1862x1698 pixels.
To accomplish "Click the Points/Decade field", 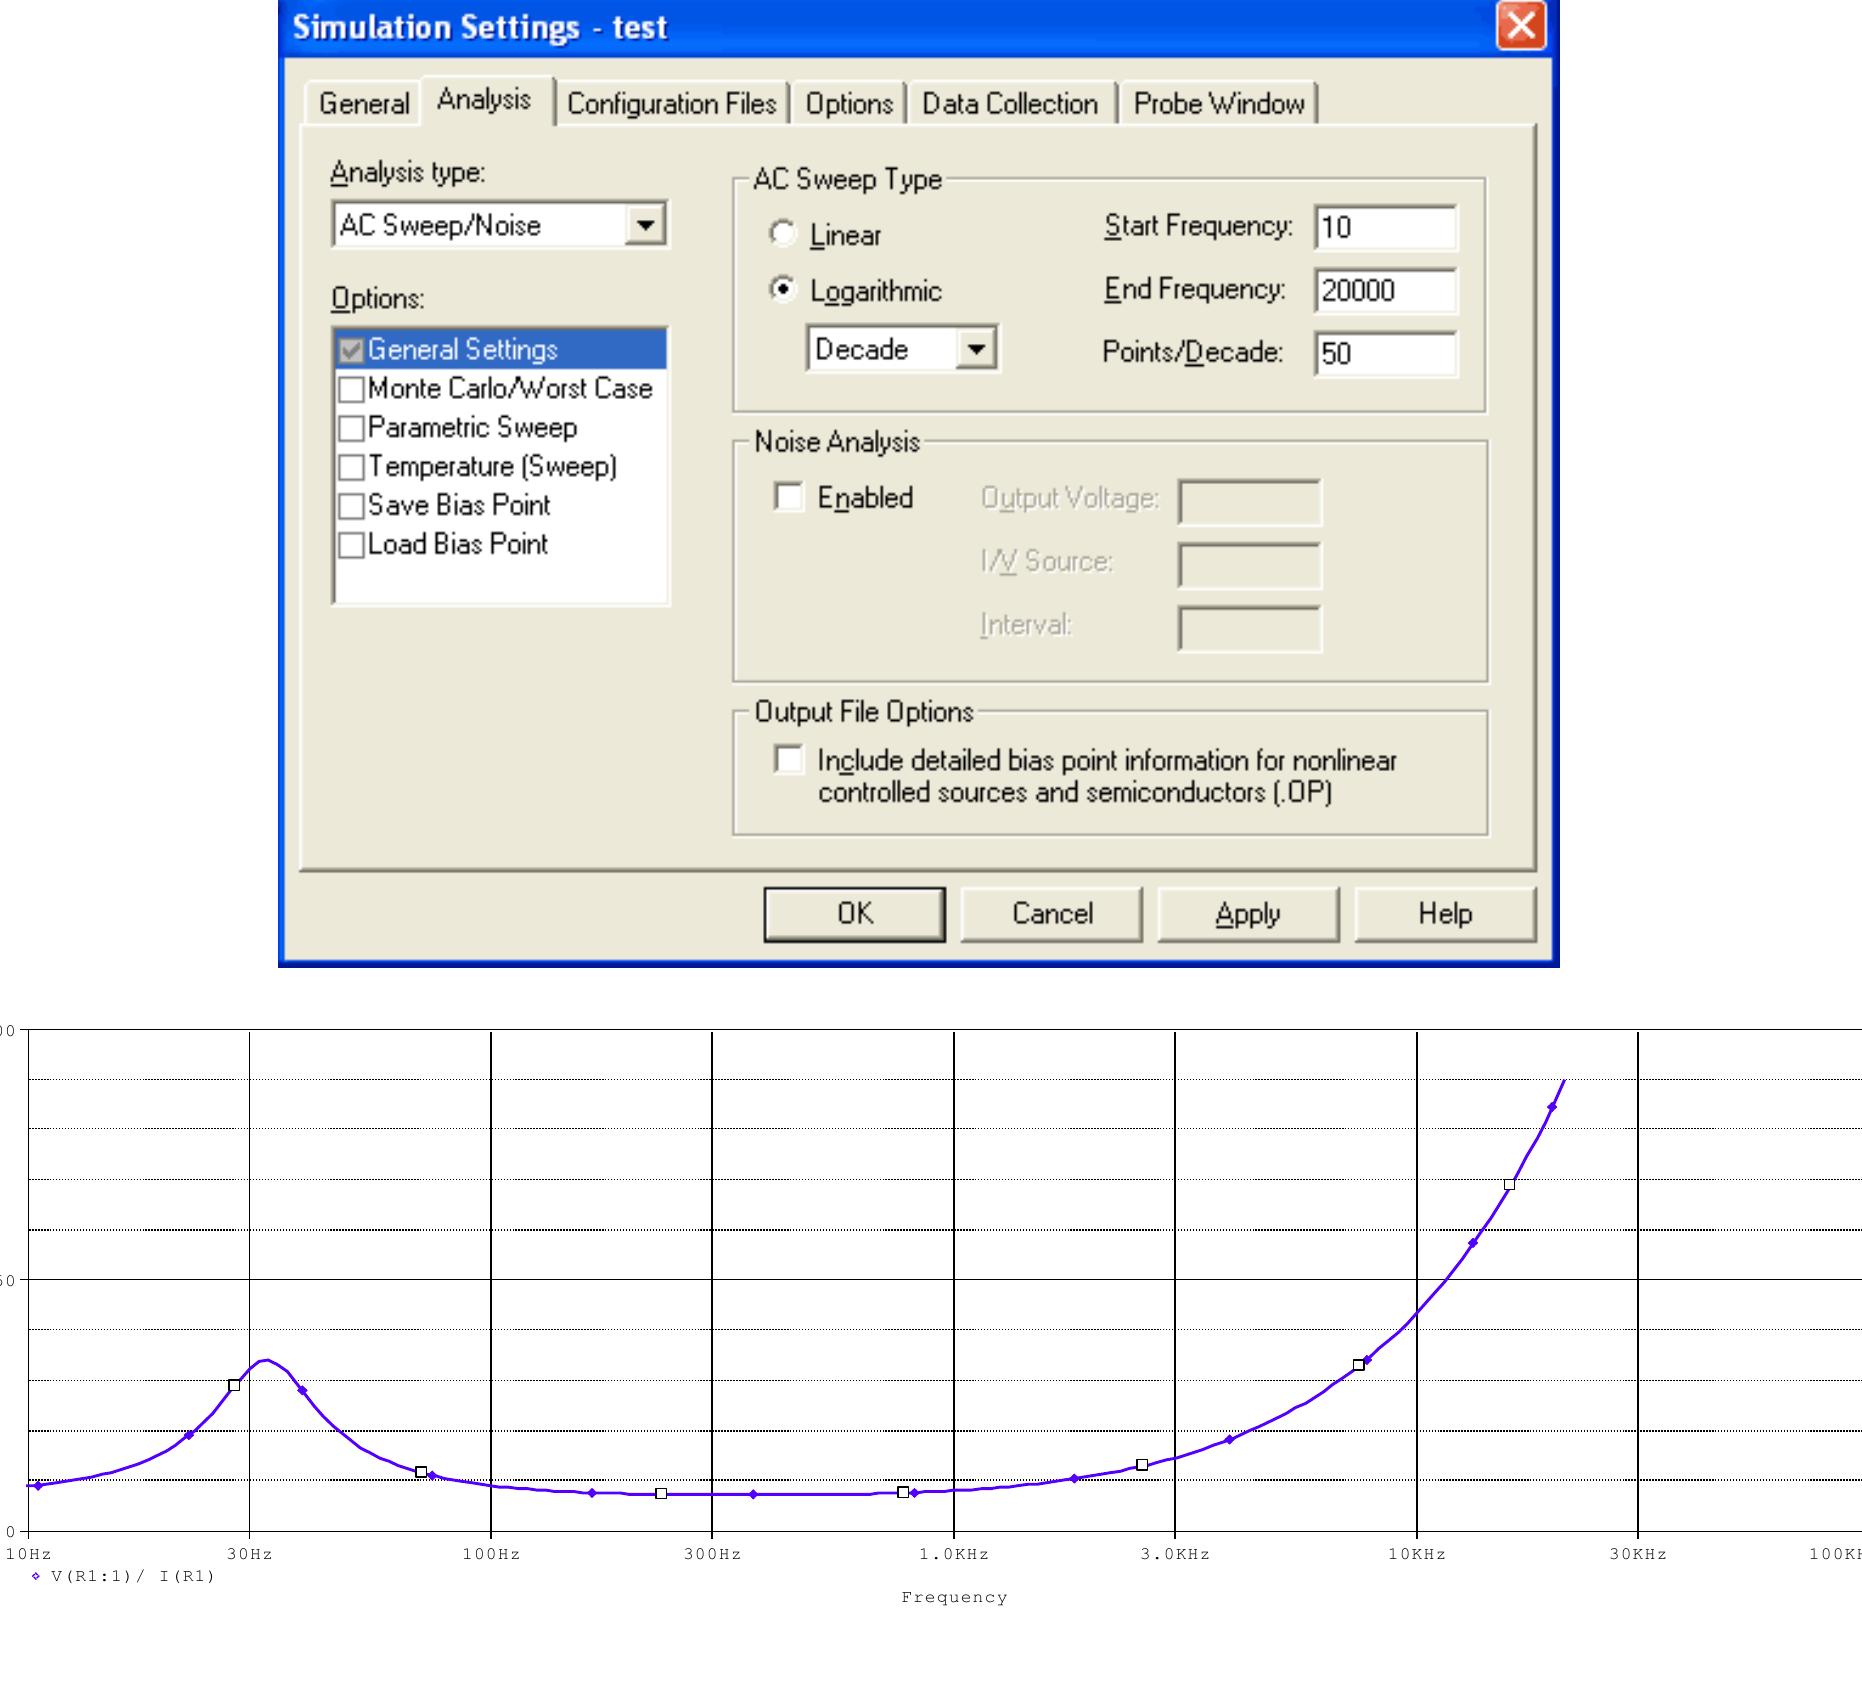I will (x=1385, y=353).
